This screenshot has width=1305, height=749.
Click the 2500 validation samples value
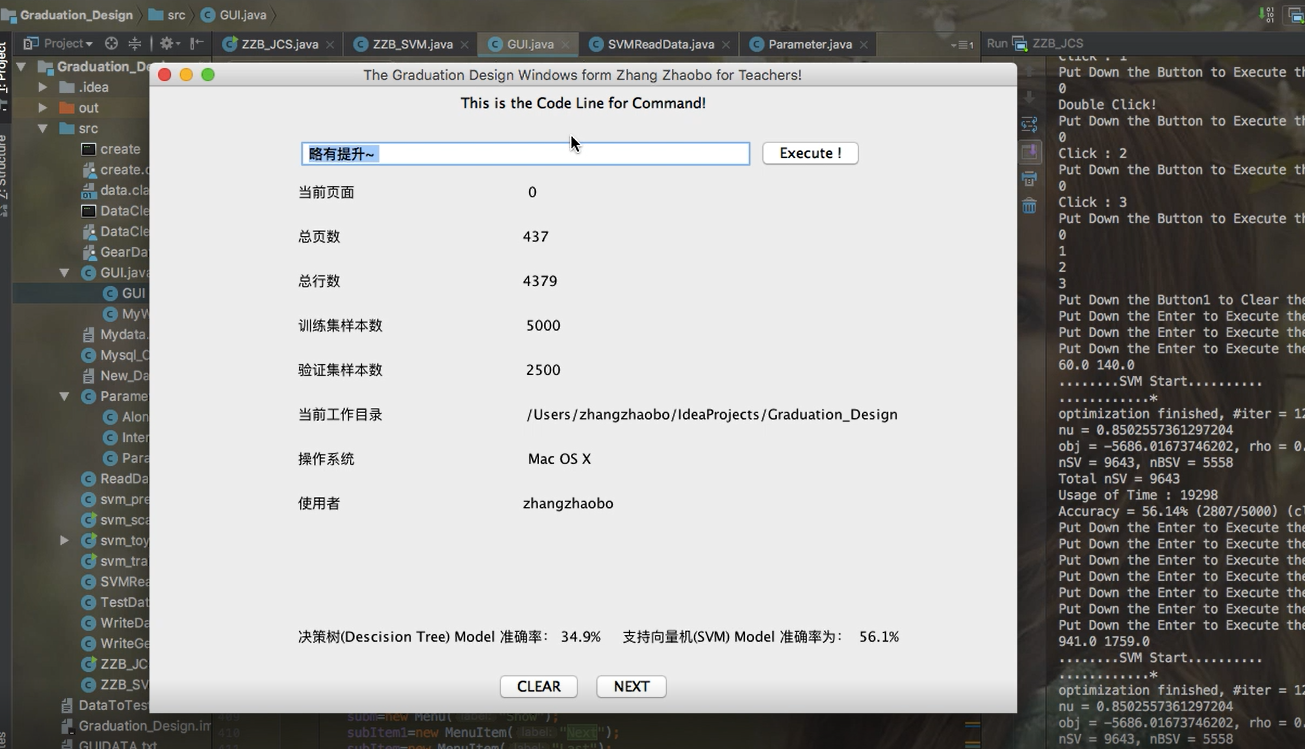tap(543, 370)
